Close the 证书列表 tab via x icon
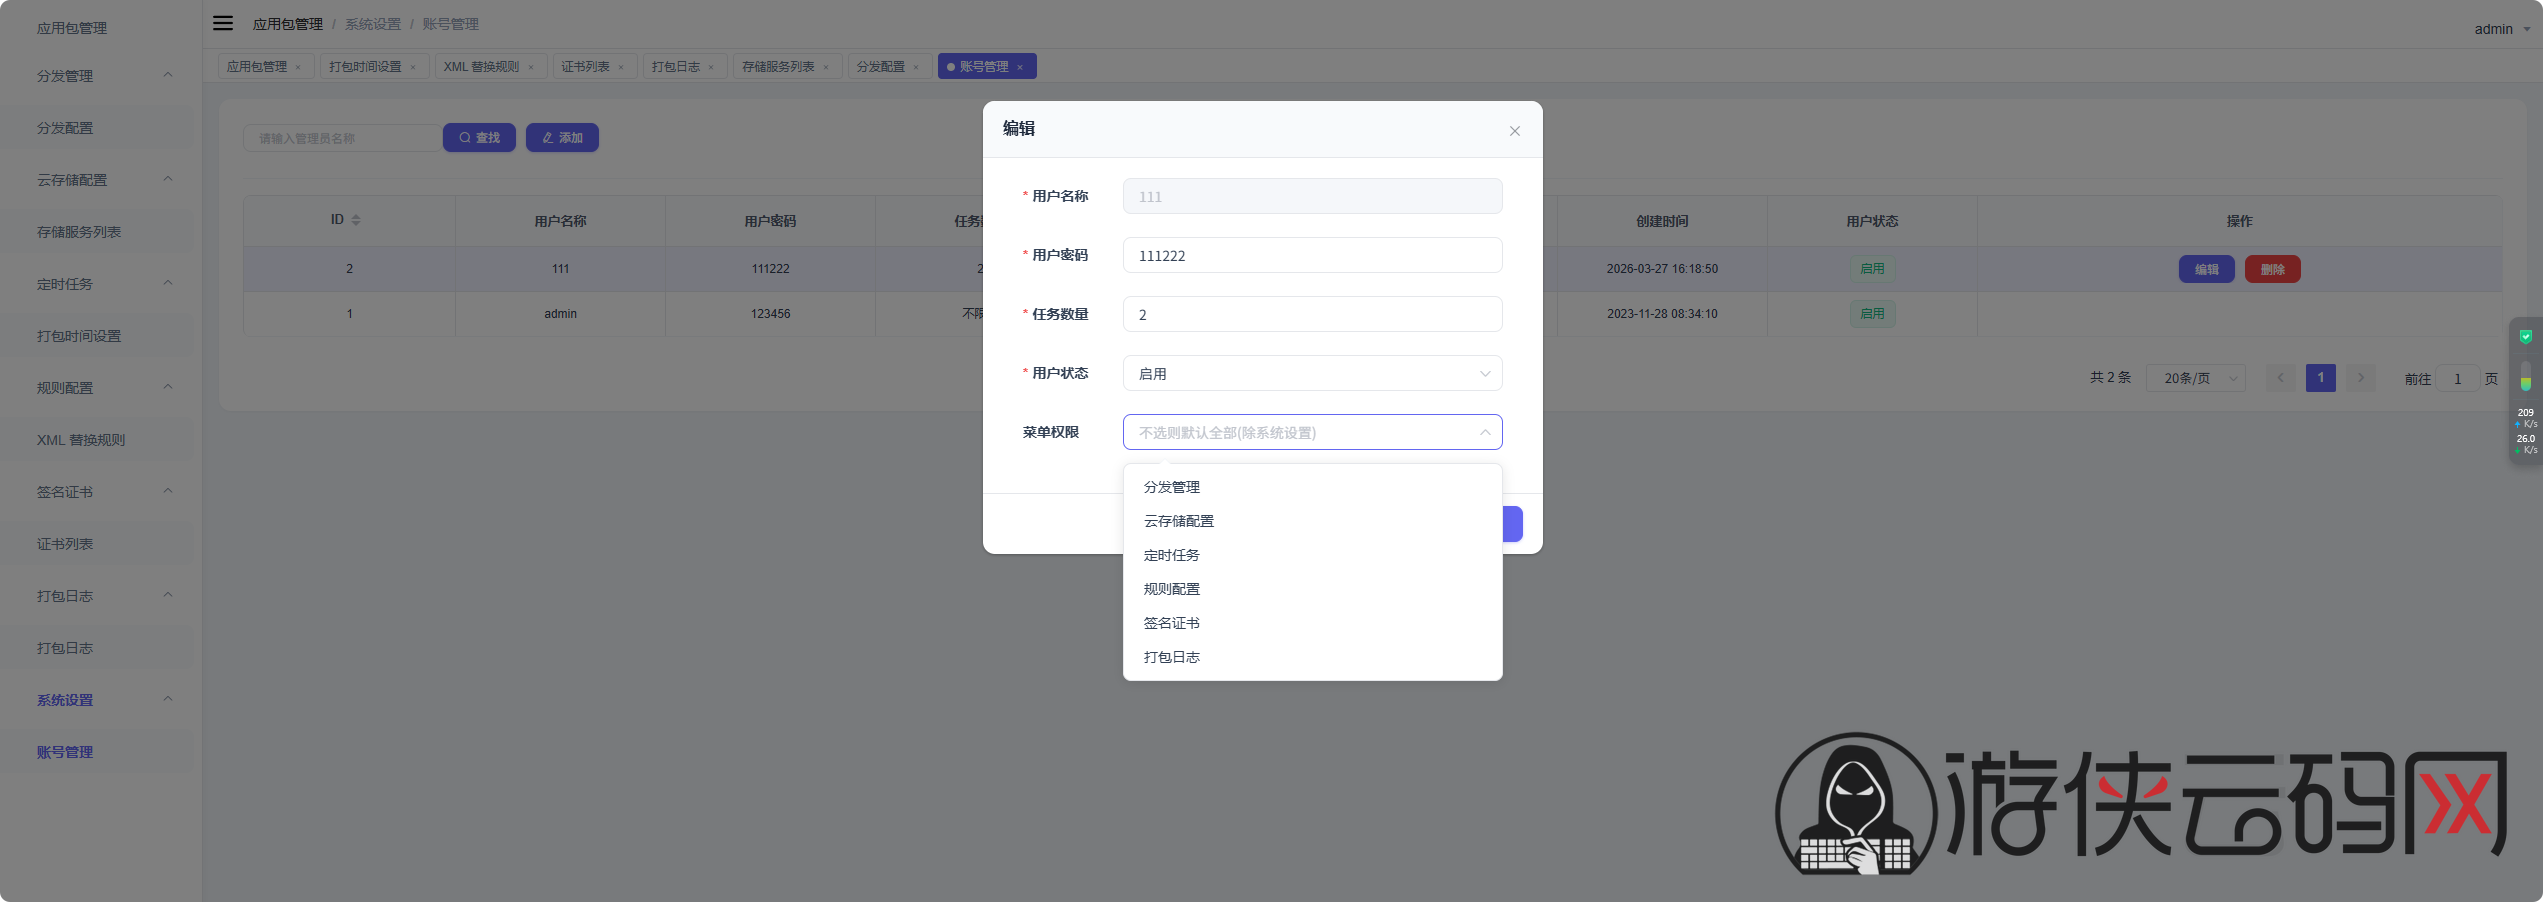 [621, 67]
